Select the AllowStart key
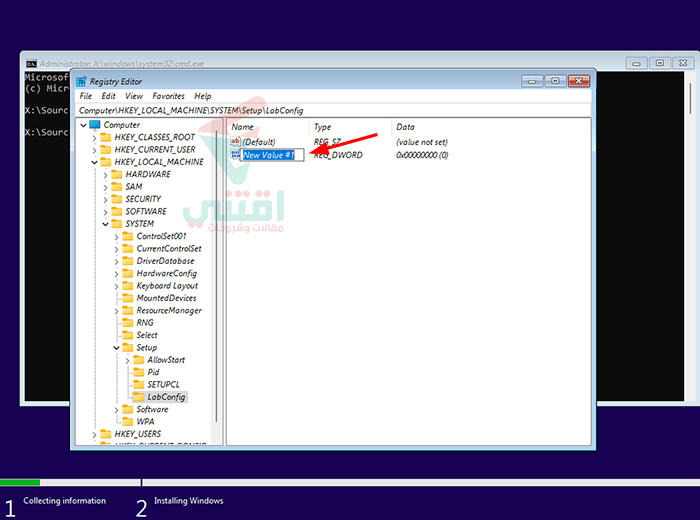The width and height of the screenshot is (700, 520). [x=166, y=360]
